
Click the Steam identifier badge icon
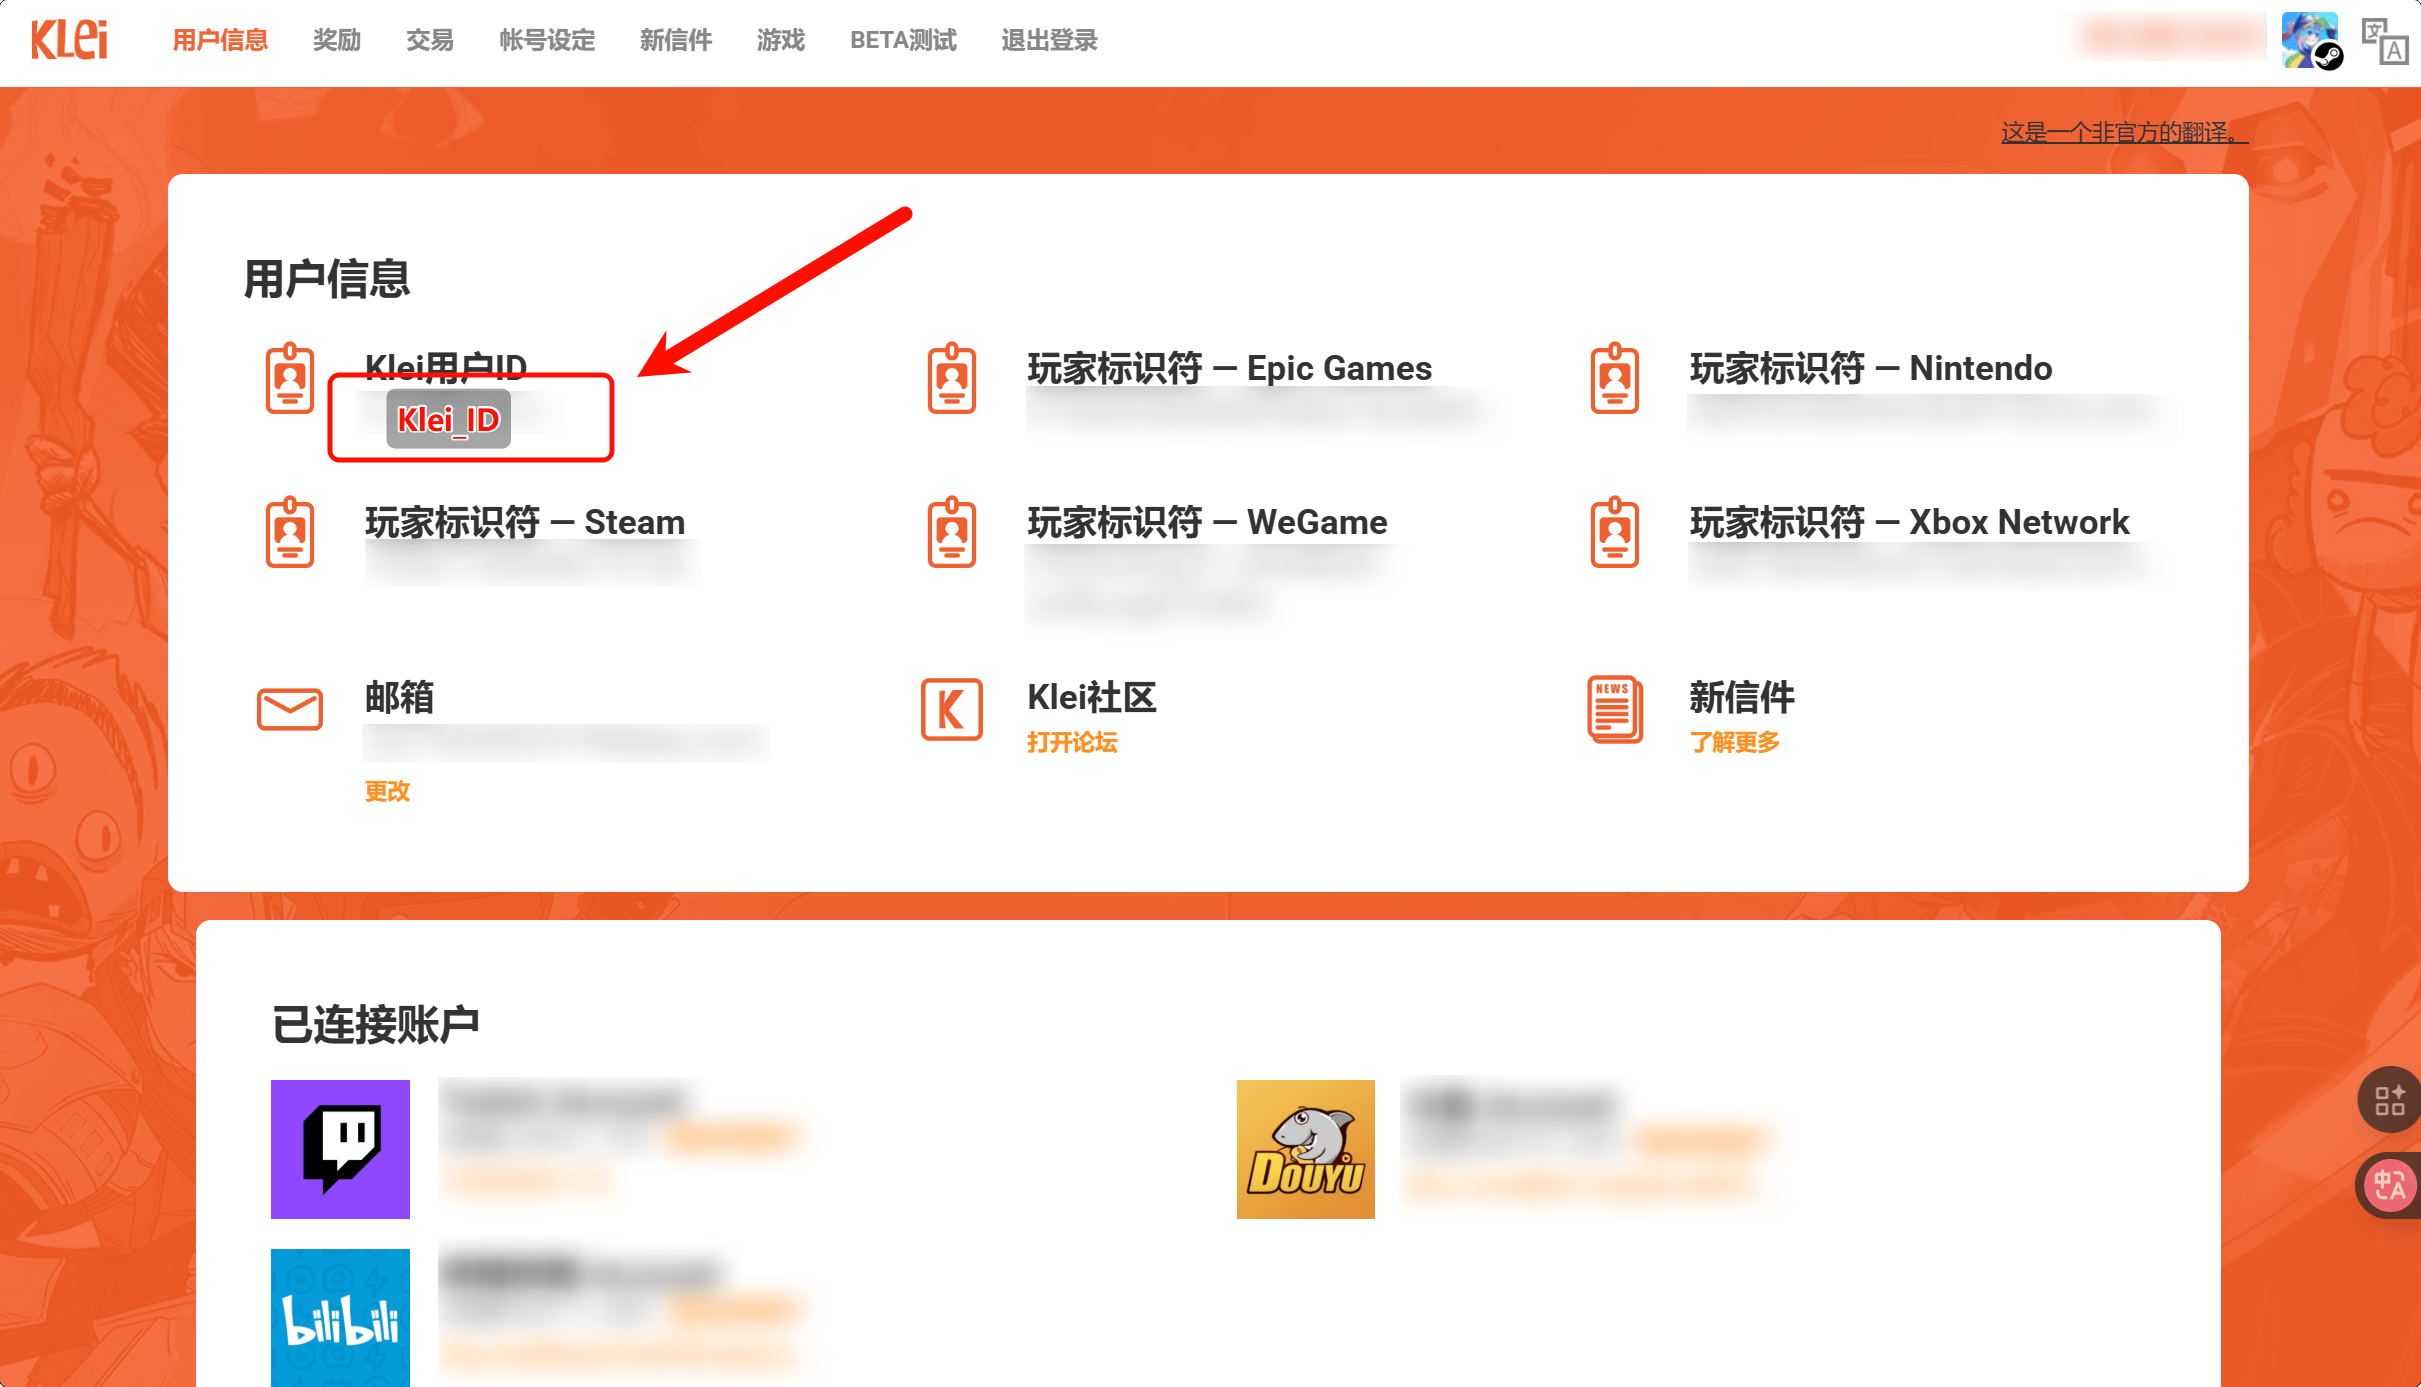(290, 533)
